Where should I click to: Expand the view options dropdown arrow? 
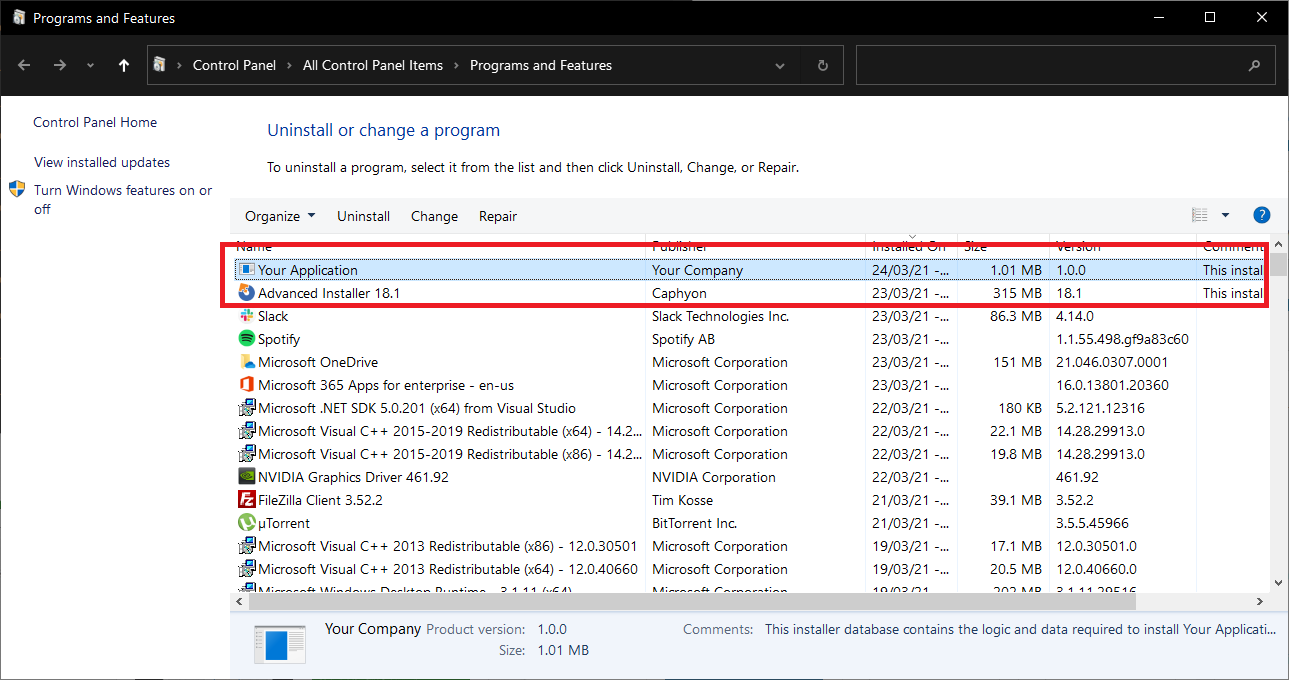click(x=1225, y=215)
